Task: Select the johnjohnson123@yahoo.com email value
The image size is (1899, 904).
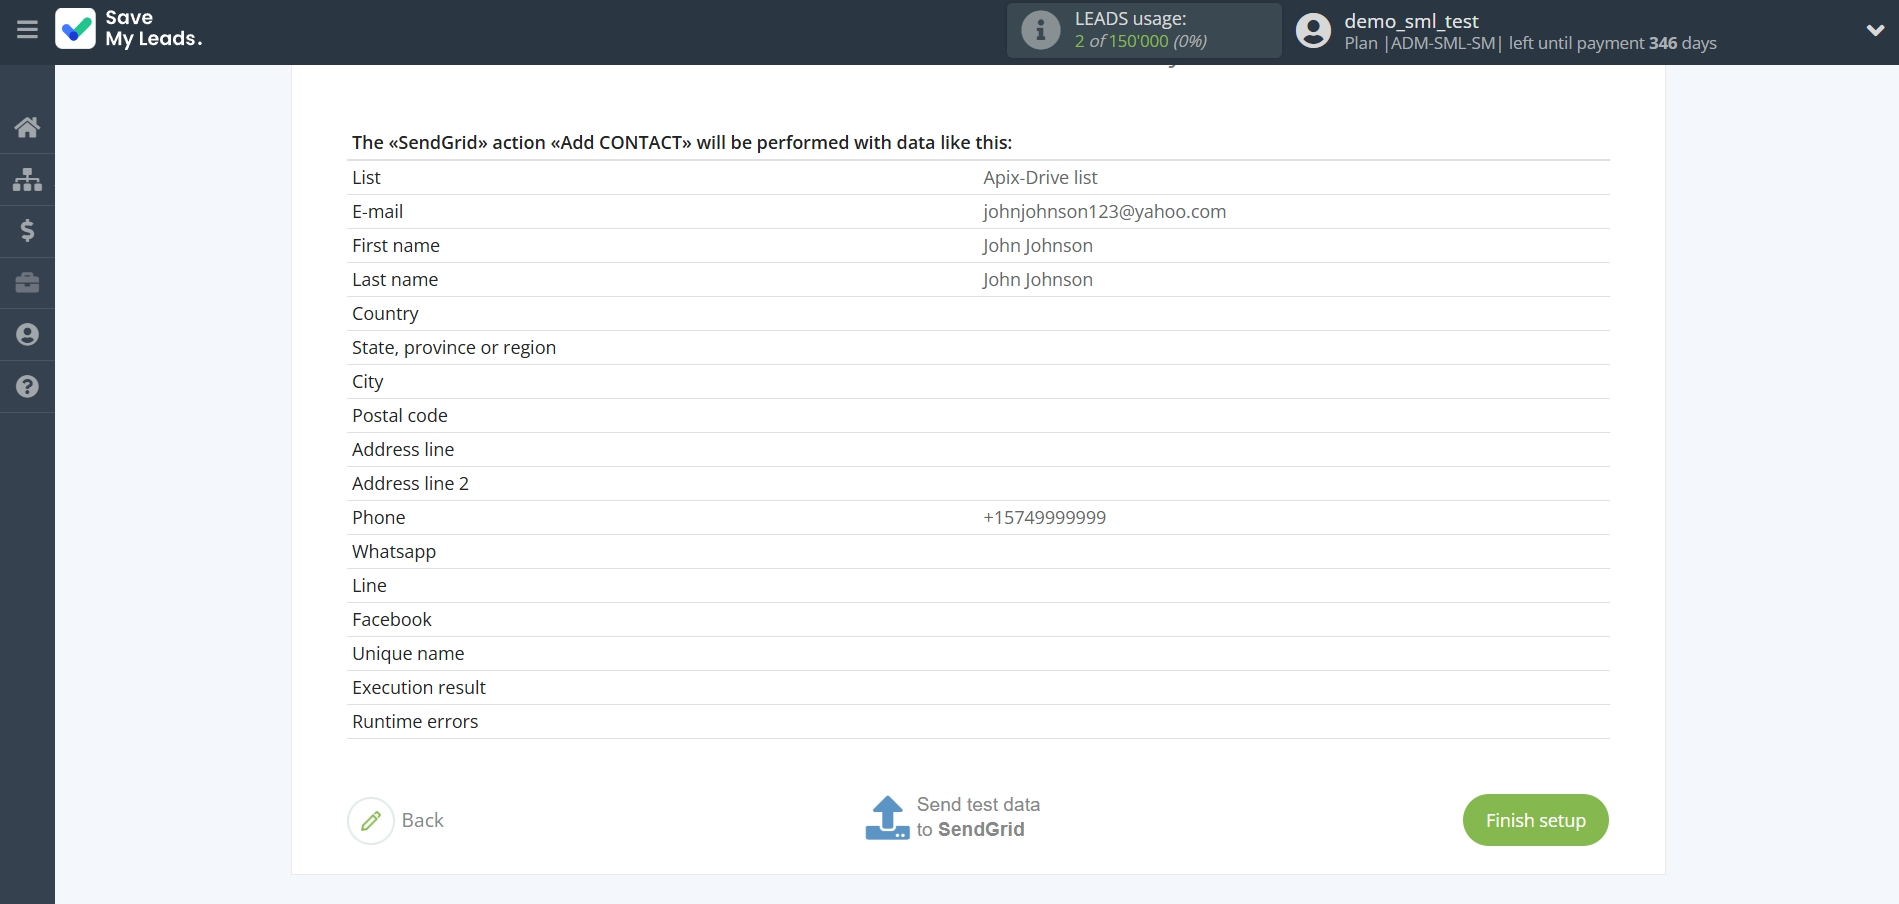Action: click(x=1104, y=212)
